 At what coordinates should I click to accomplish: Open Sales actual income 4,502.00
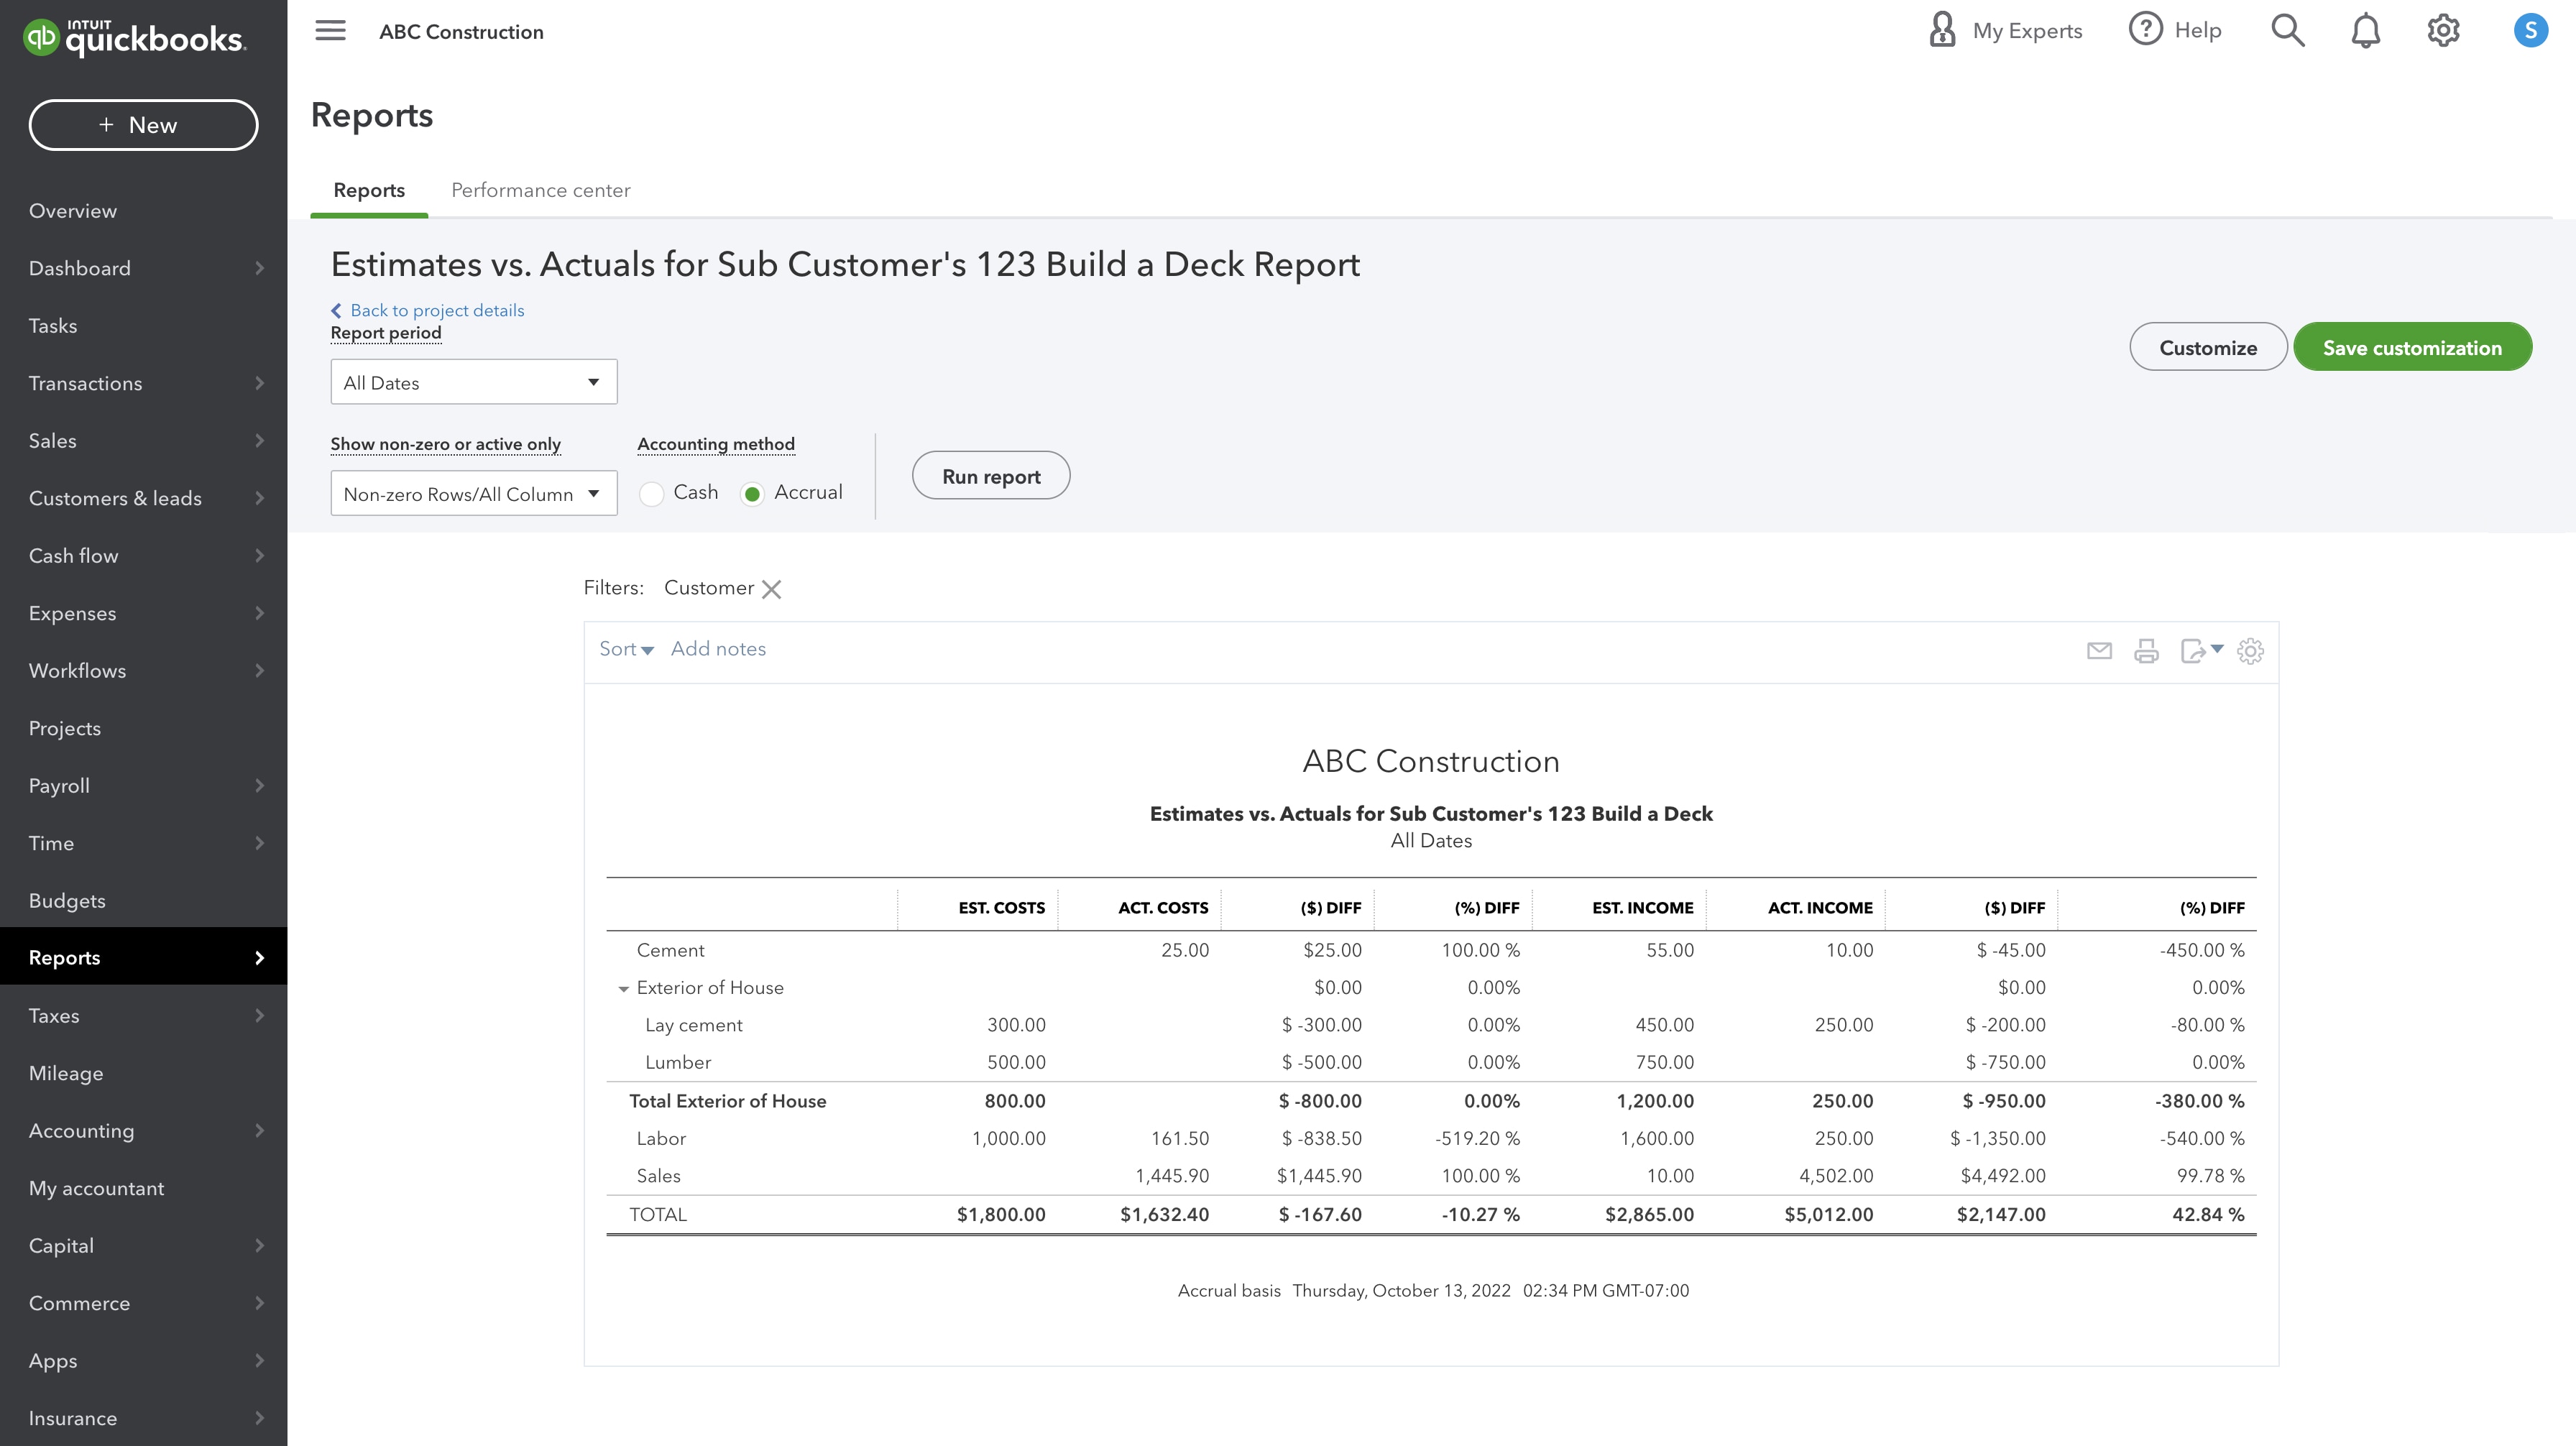click(x=1836, y=1176)
